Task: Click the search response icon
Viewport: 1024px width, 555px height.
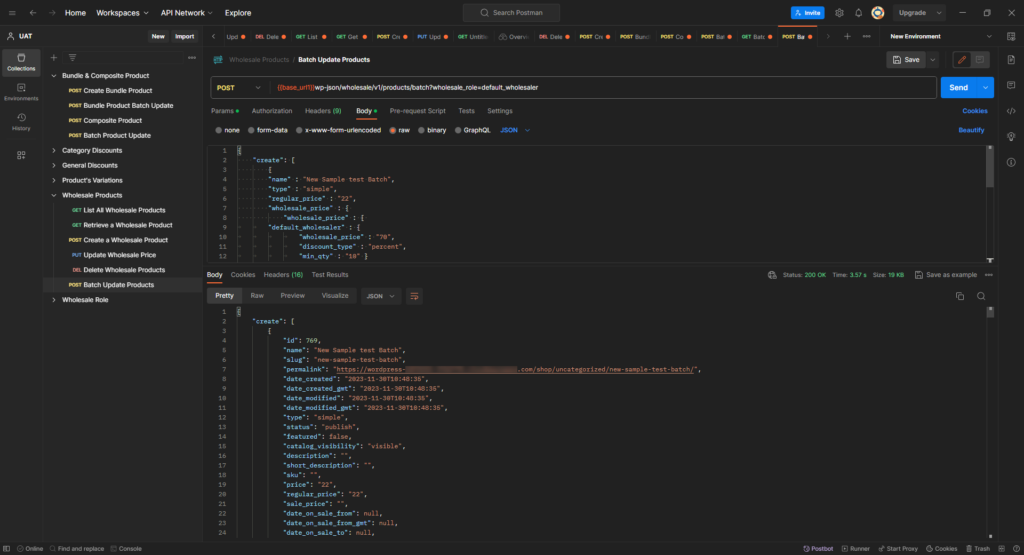Action: tap(981, 296)
